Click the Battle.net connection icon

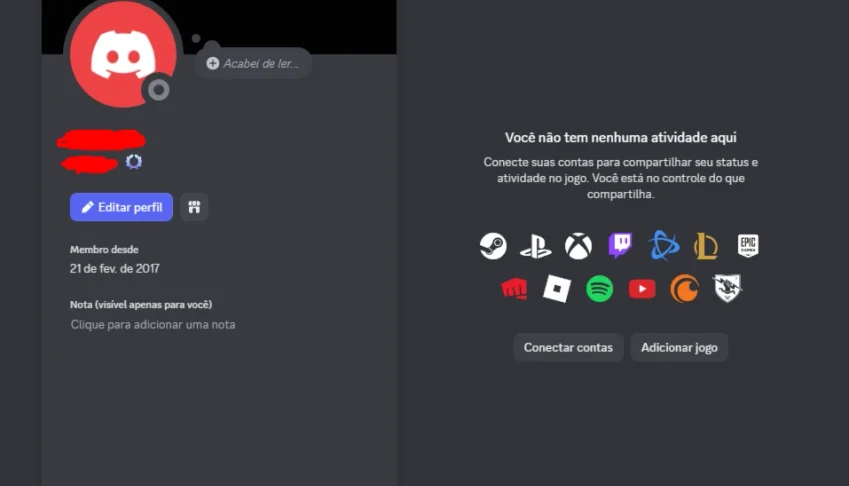point(664,245)
